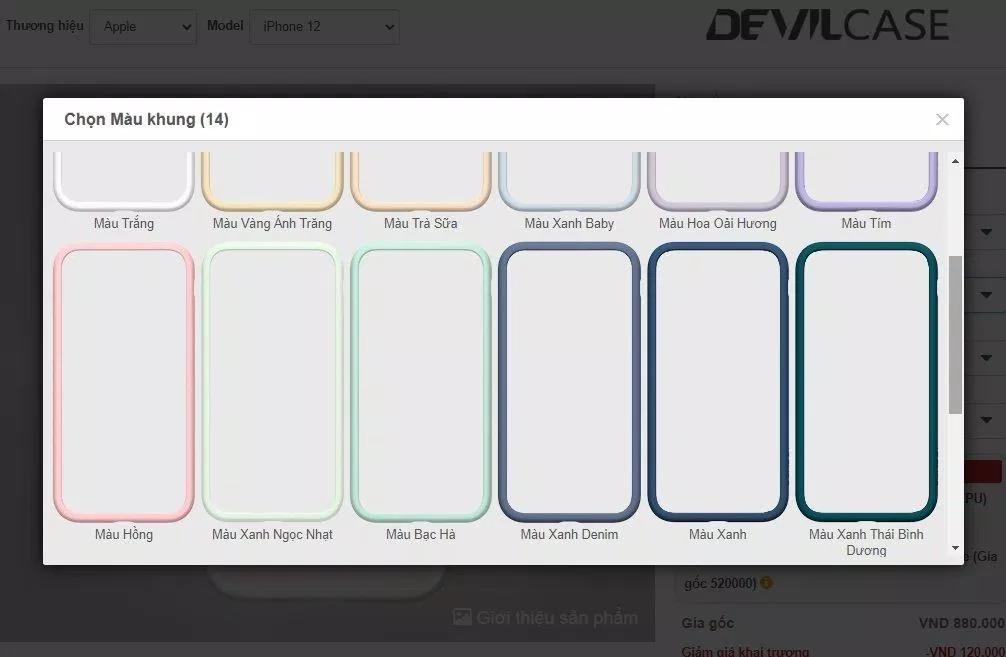Viewport: 1006px width, 657px height.
Task: Choose the Màu Hoa Oải Hương frame
Action: [x=718, y=183]
